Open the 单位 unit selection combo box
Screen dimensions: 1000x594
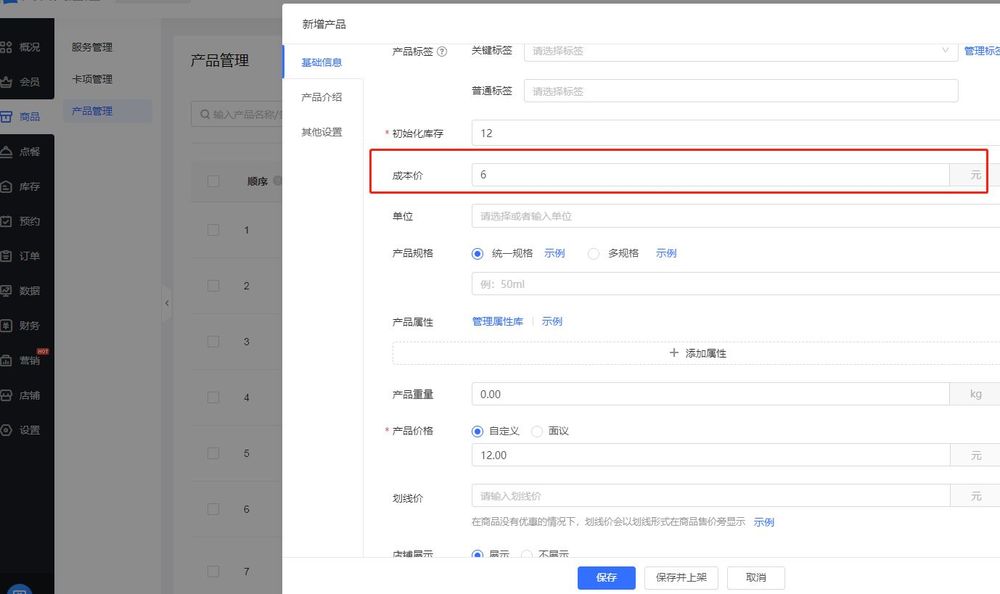(x=735, y=216)
